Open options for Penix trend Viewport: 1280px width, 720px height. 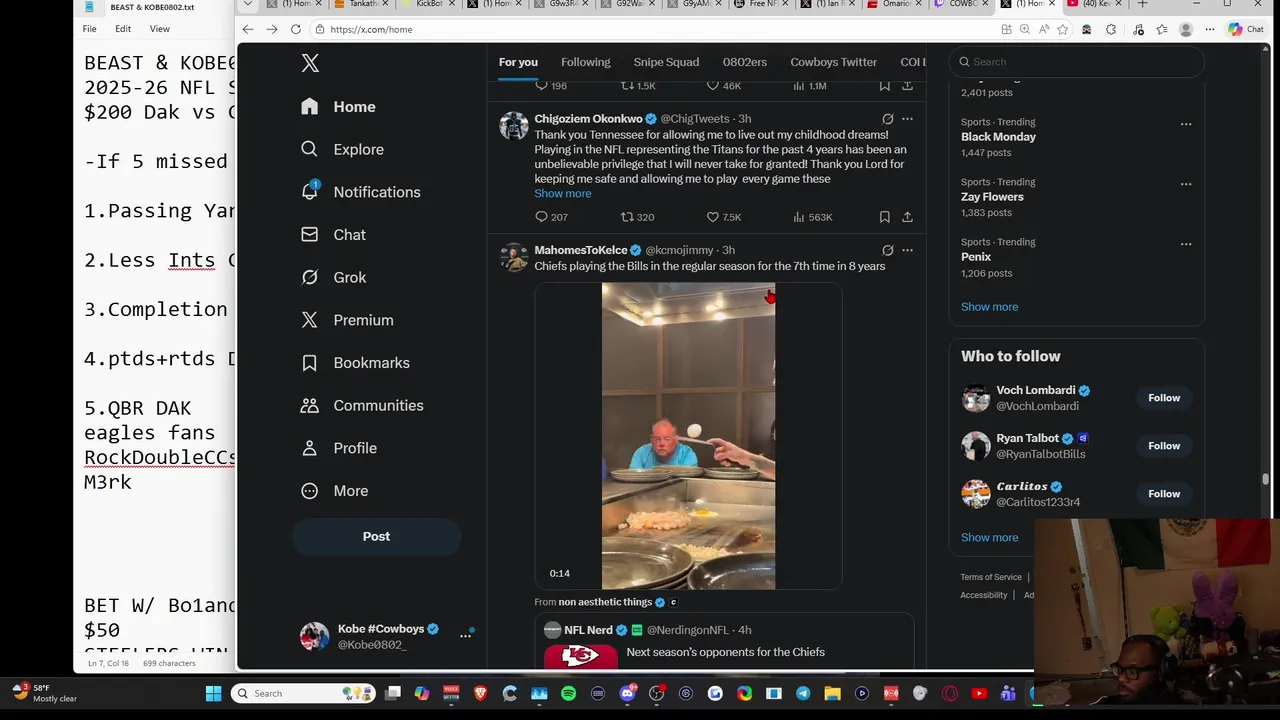pos(1186,244)
